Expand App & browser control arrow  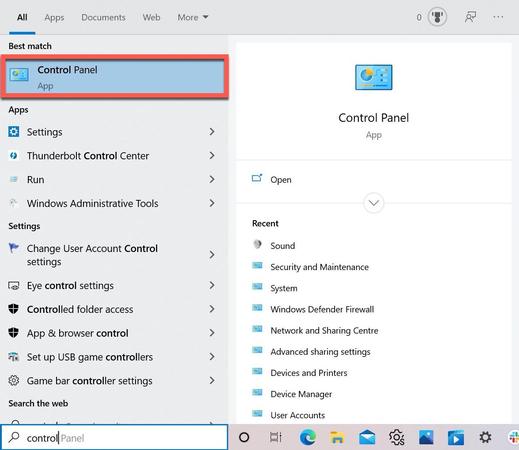212,333
